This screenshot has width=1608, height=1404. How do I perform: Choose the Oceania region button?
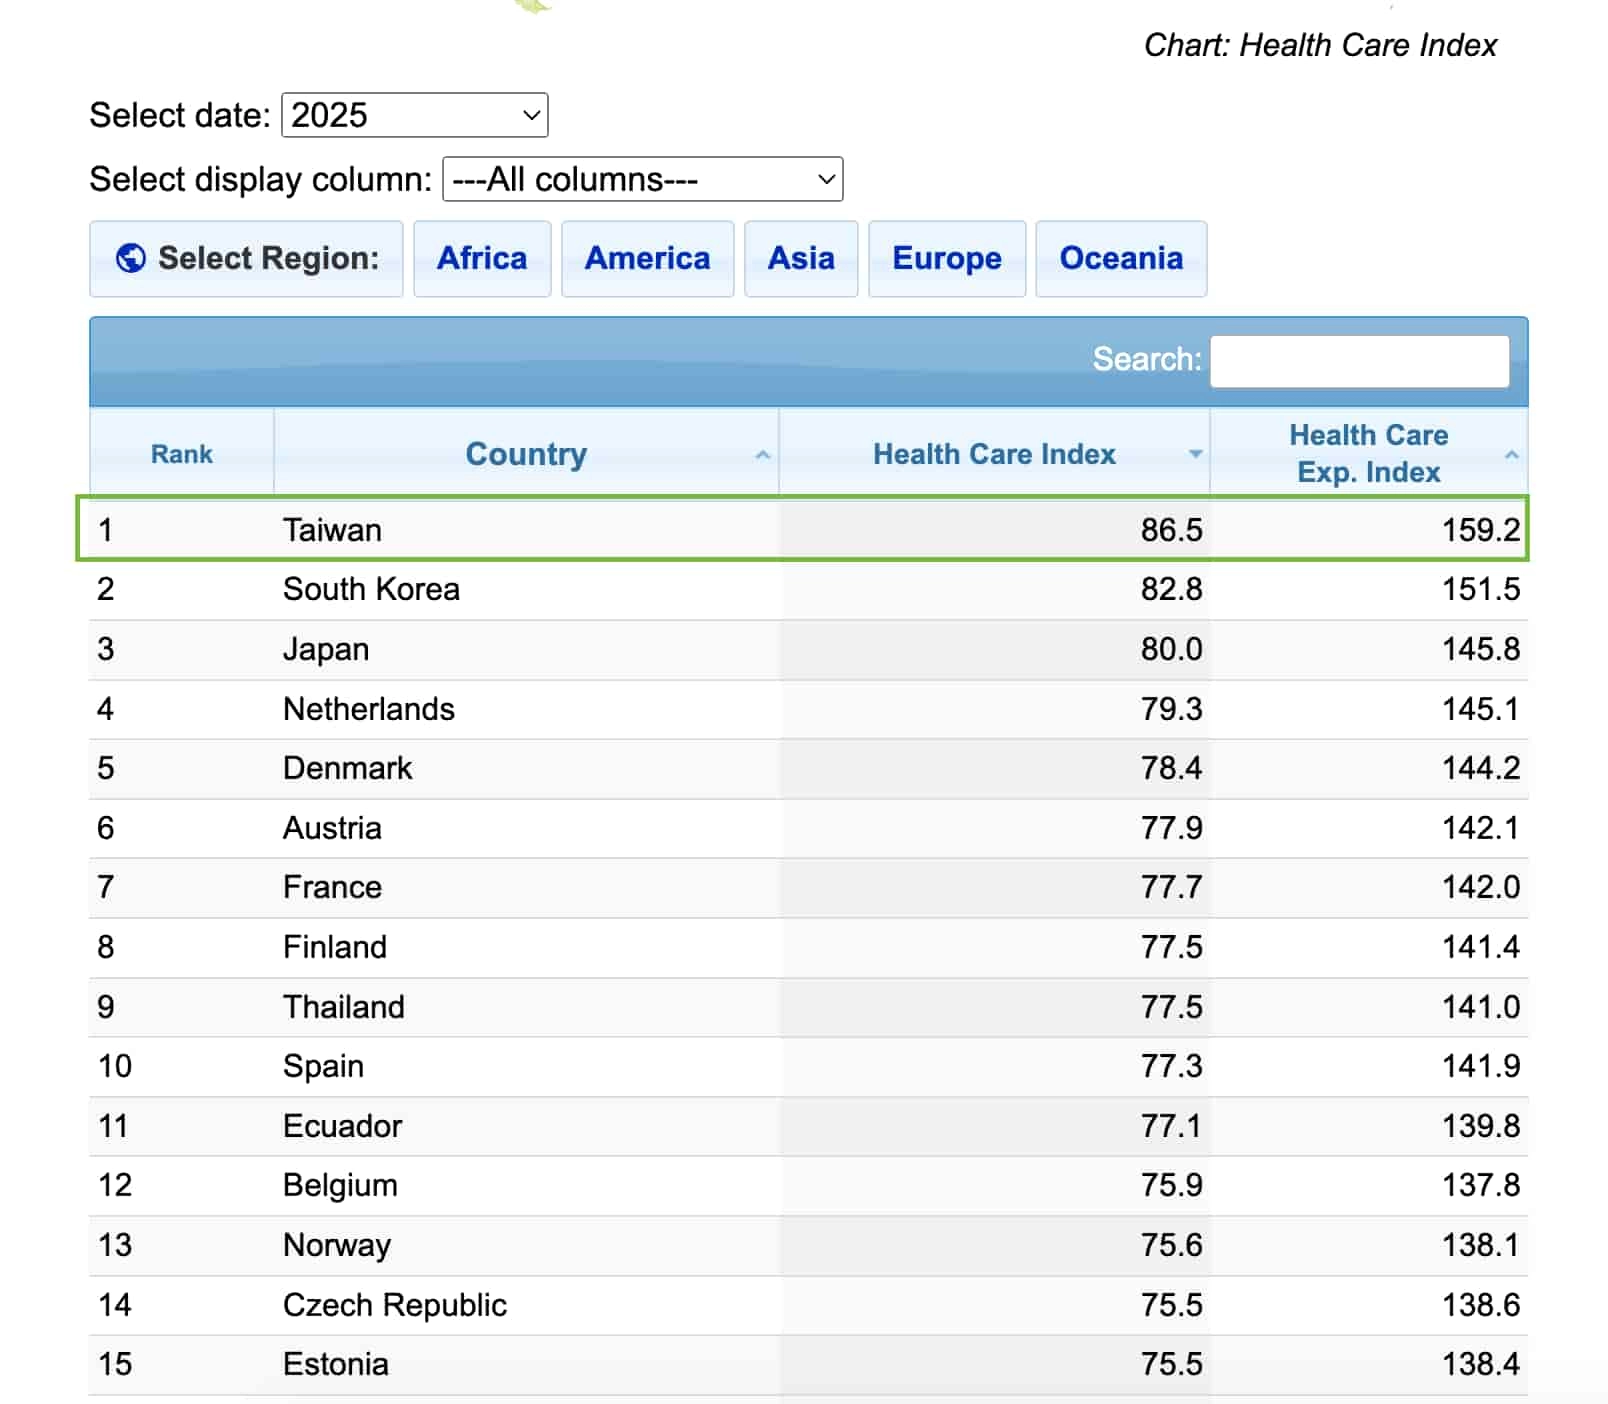pyautogui.click(x=1120, y=258)
